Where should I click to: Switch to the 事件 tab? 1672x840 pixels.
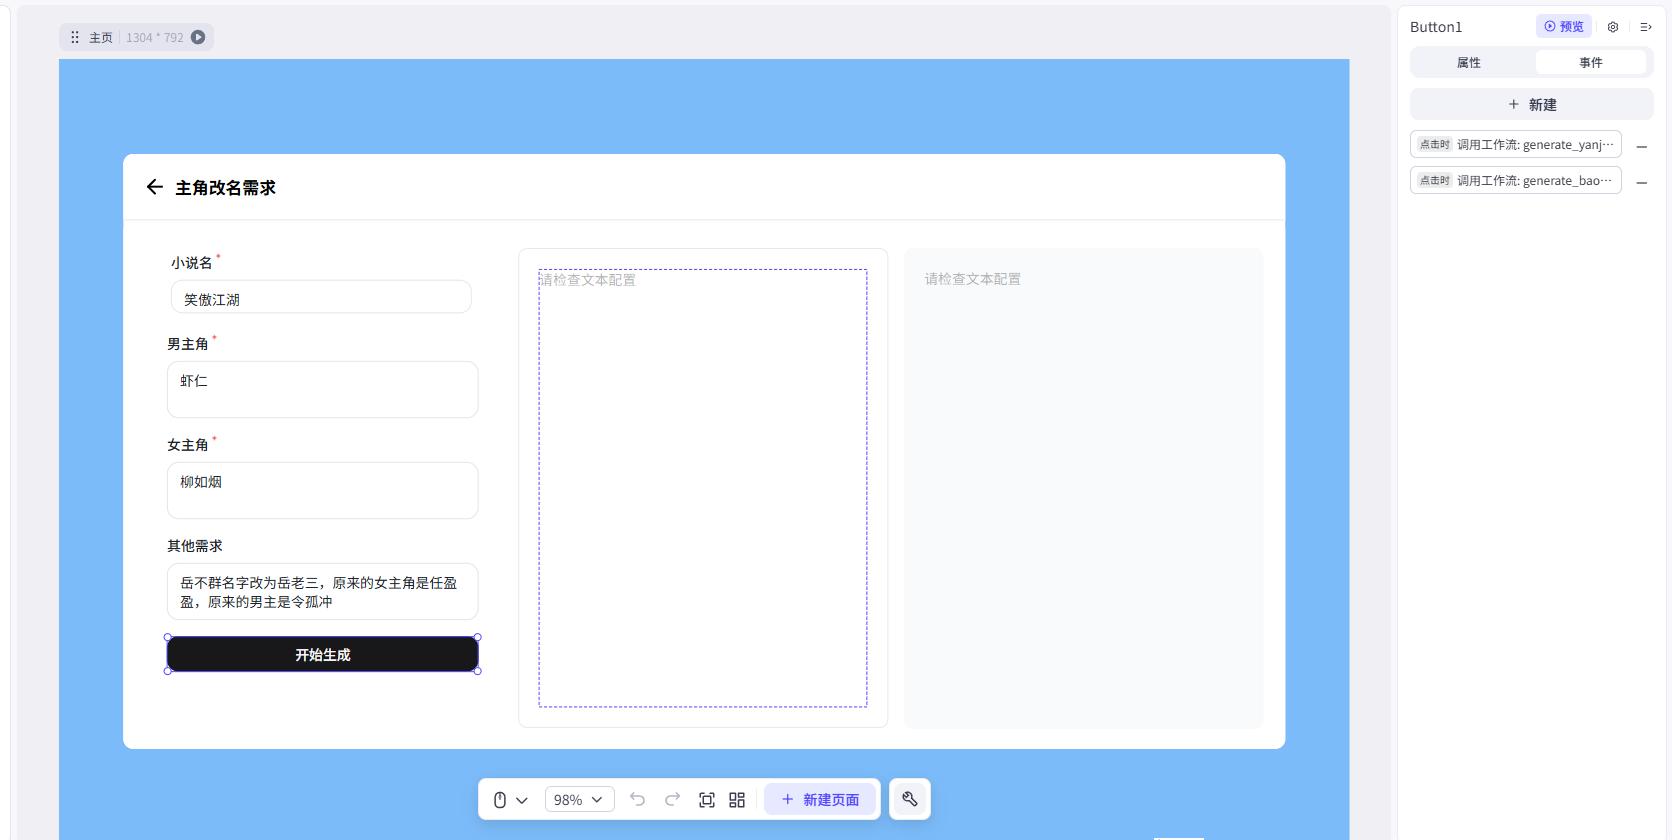pos(1590,62)
